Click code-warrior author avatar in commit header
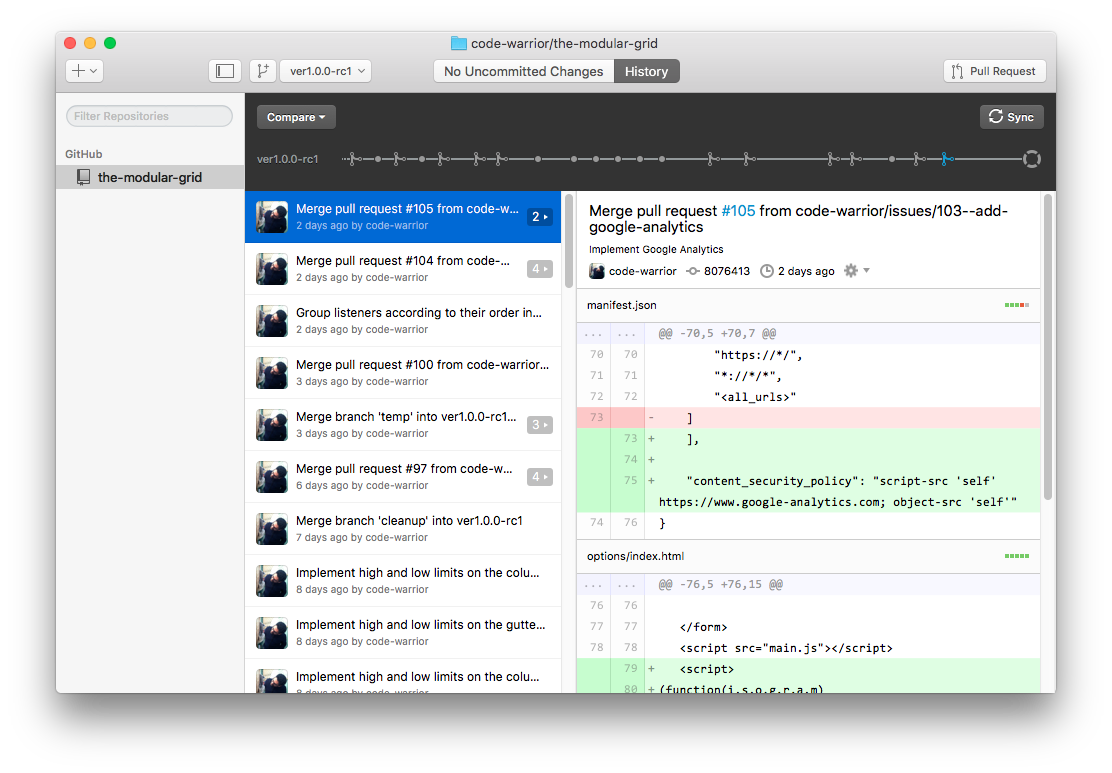This screenshot has height=773, width=1112. pyautogui.click(x=596, y=271)
